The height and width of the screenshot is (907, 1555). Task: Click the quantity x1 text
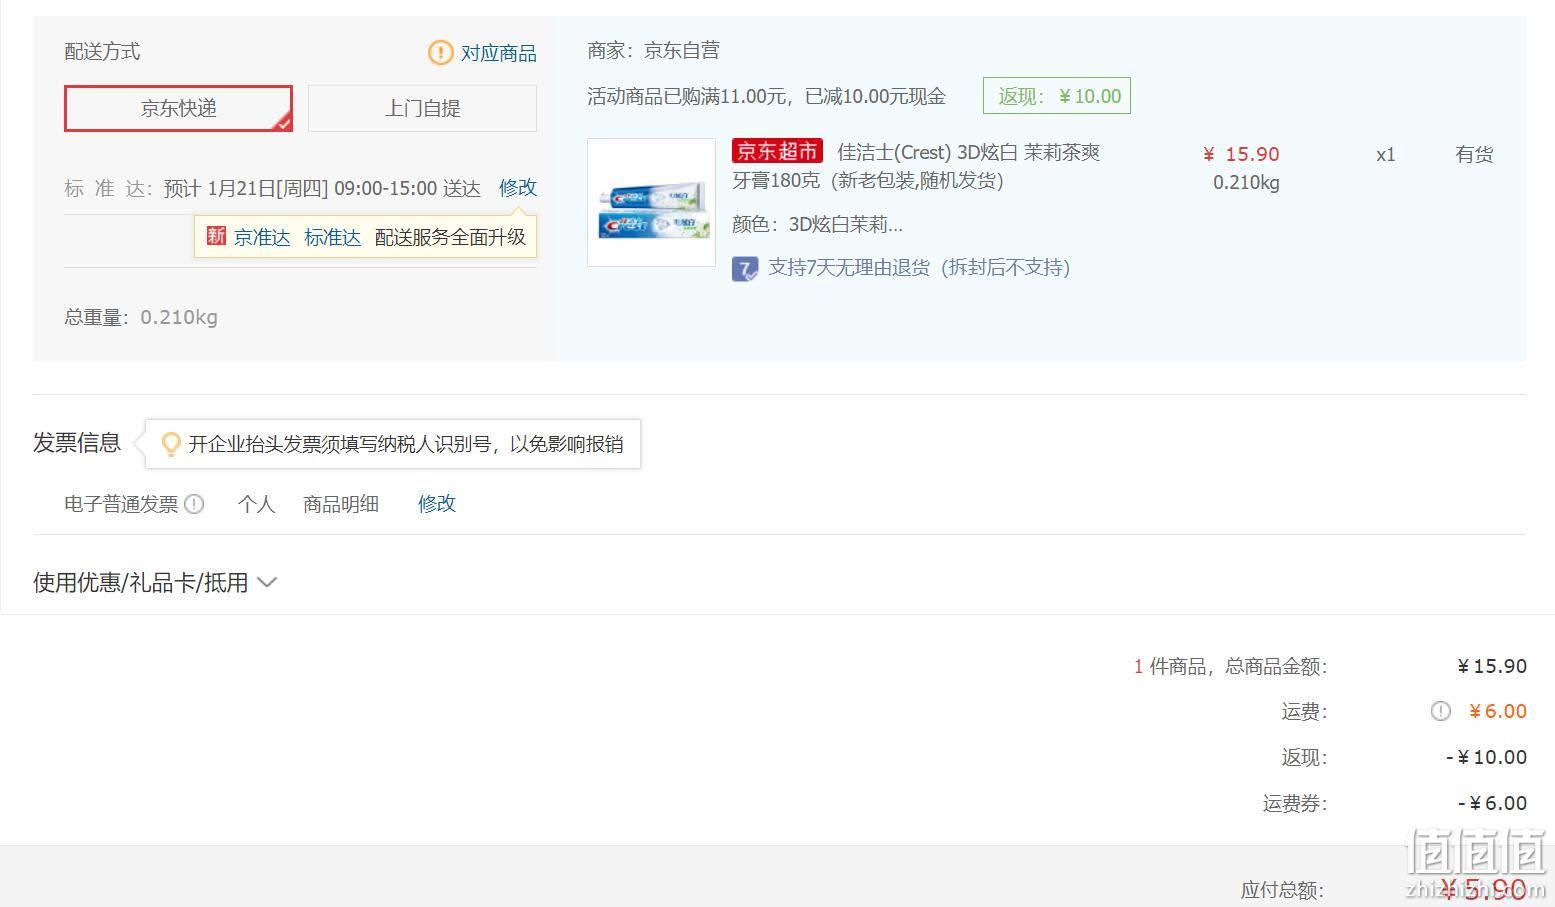click(x=1385, y=154)
